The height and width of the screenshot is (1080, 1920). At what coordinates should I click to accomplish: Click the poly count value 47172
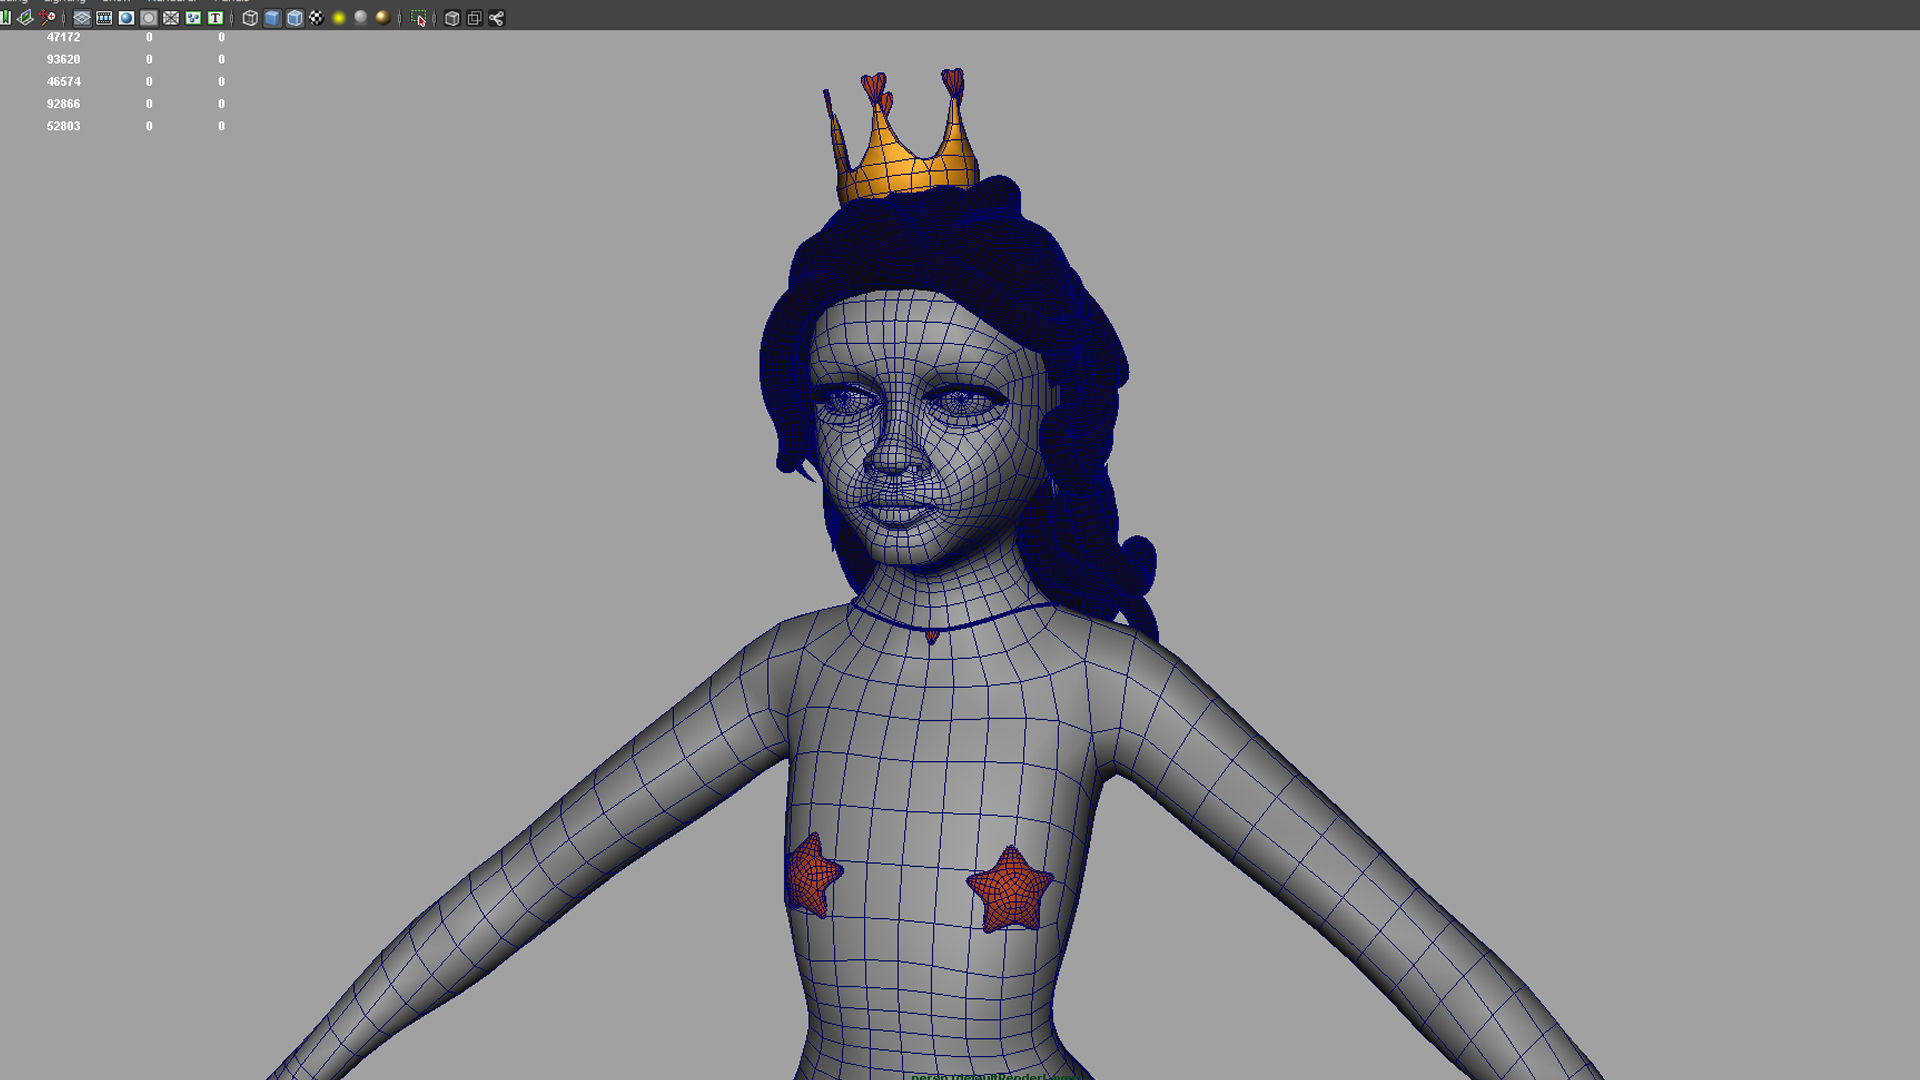tap(63, 37)
